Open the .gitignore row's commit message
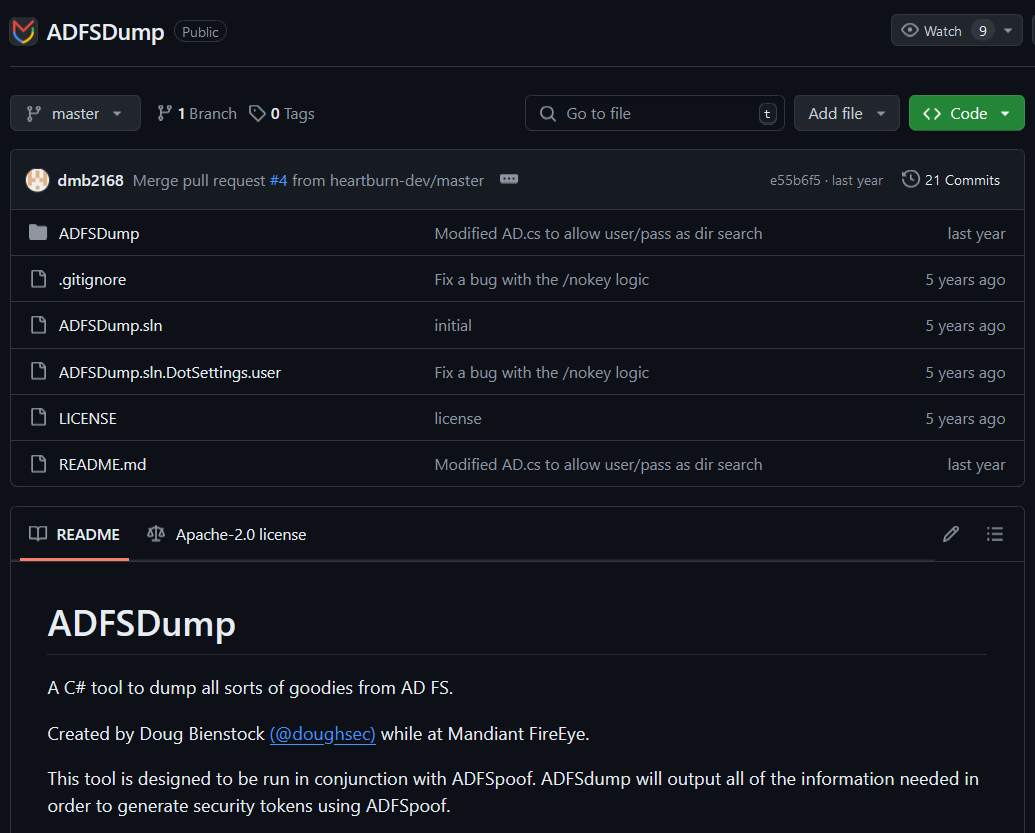 [x=541, y=280]
